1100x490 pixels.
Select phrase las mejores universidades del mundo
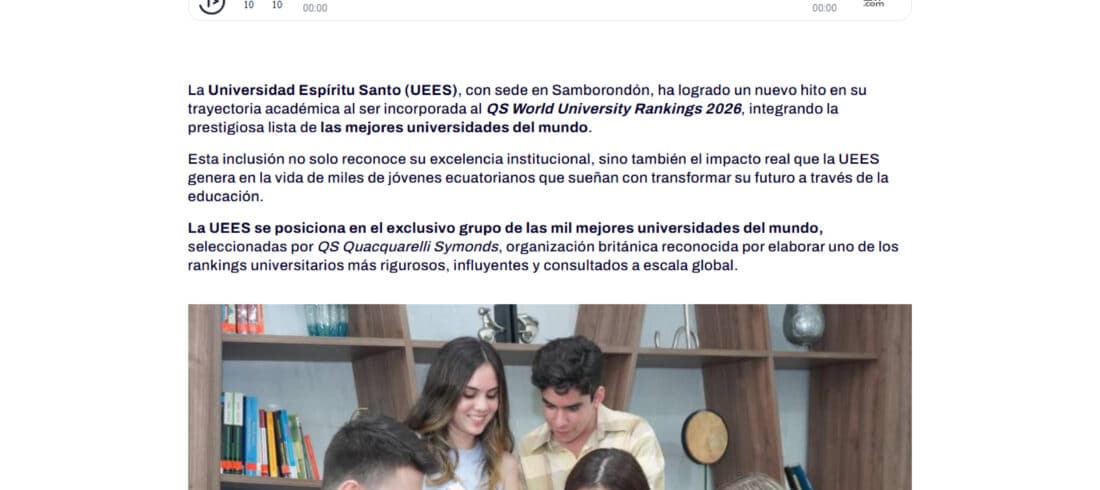[455, 128]
